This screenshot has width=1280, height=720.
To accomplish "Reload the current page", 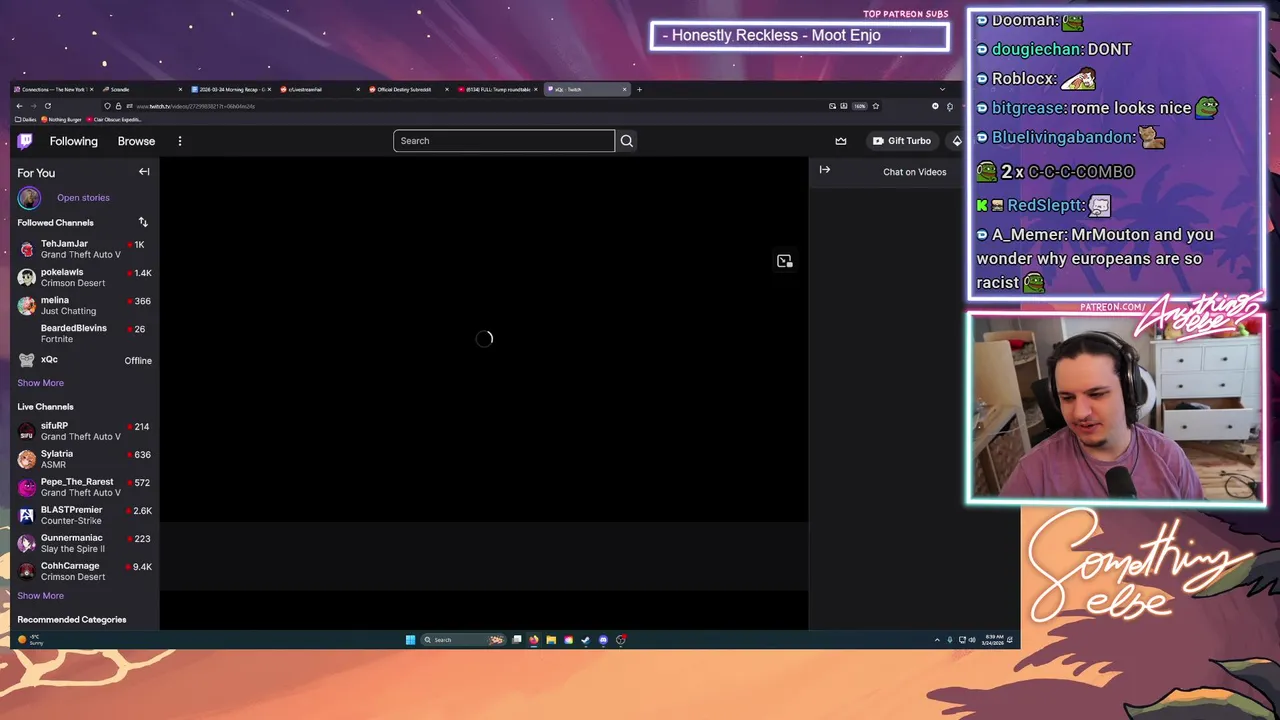I will click(x=47, y=106).
